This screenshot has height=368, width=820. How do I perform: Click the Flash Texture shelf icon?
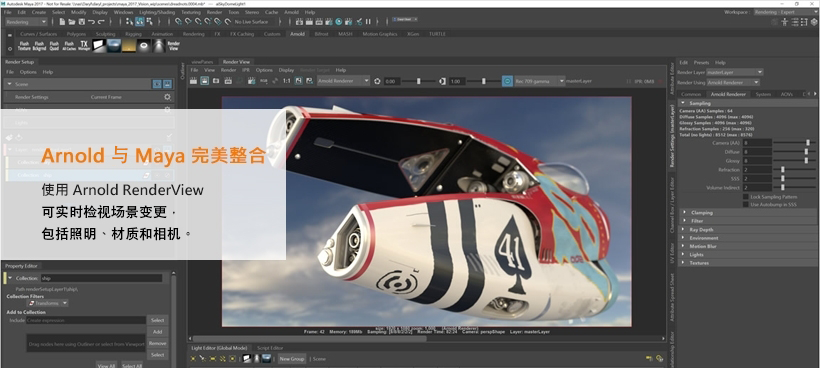click(24, 46)
